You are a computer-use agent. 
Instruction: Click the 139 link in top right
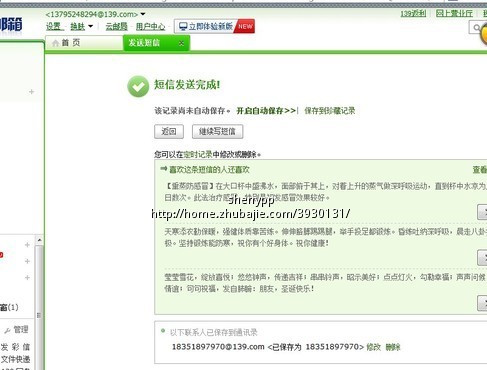click(413, 13)
